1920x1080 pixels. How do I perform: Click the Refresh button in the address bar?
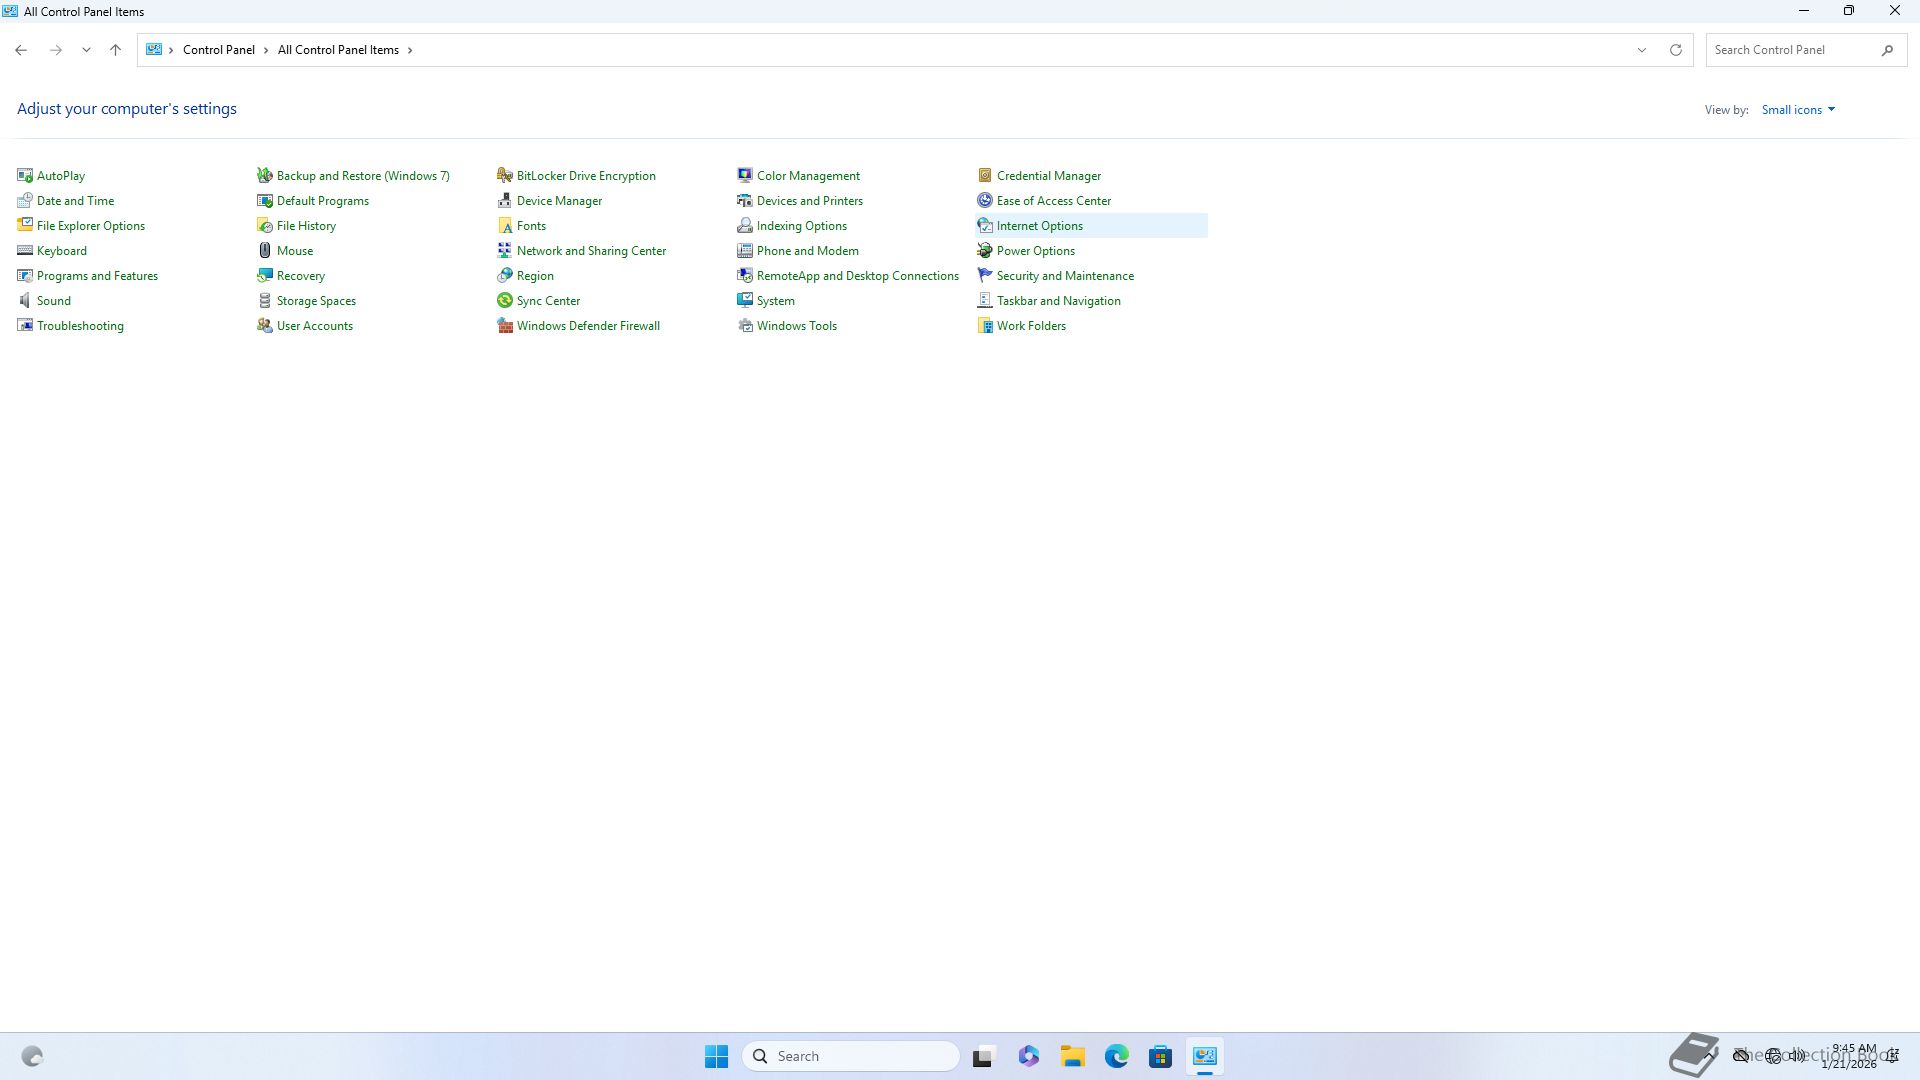coord(1676,50)
